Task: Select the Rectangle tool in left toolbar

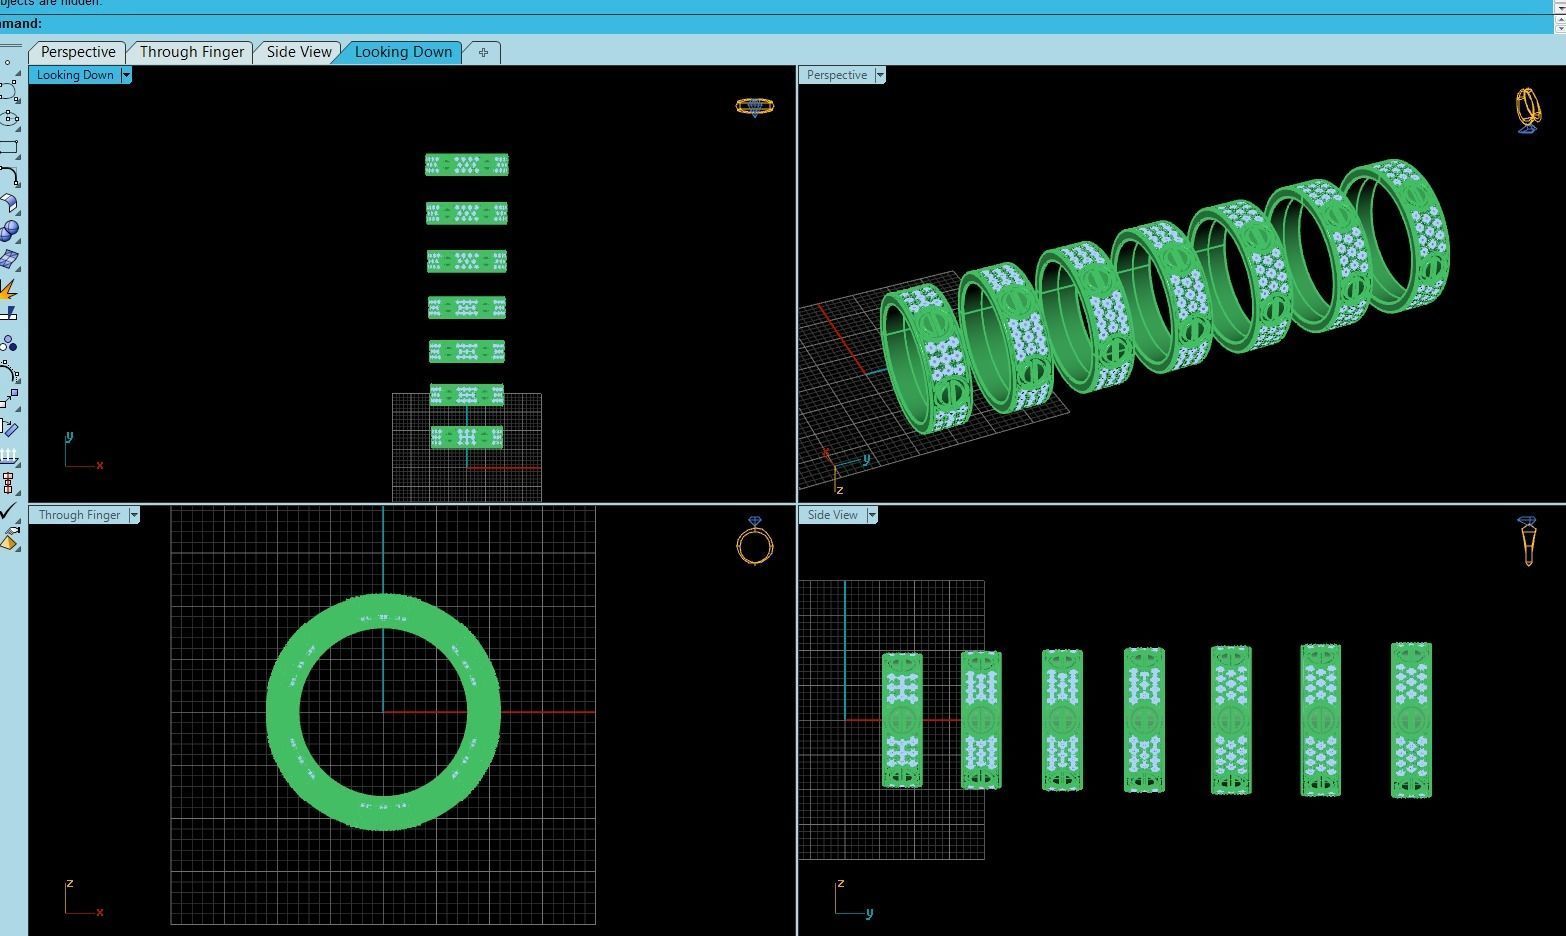Action: coord(9,147)
